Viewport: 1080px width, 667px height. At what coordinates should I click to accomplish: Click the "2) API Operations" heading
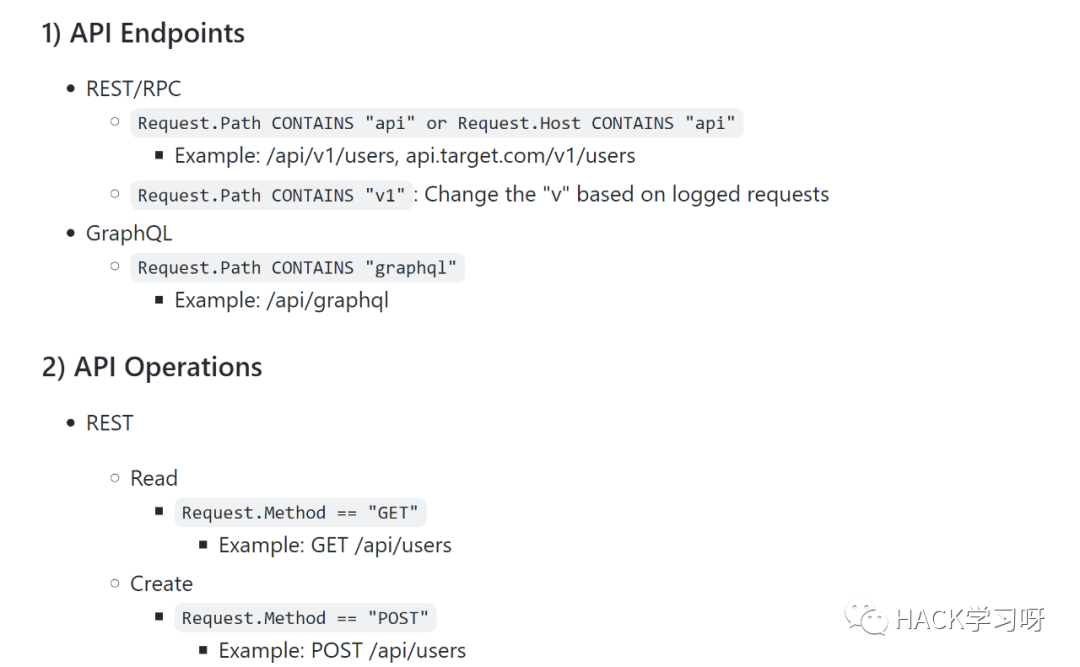[152, 367]
